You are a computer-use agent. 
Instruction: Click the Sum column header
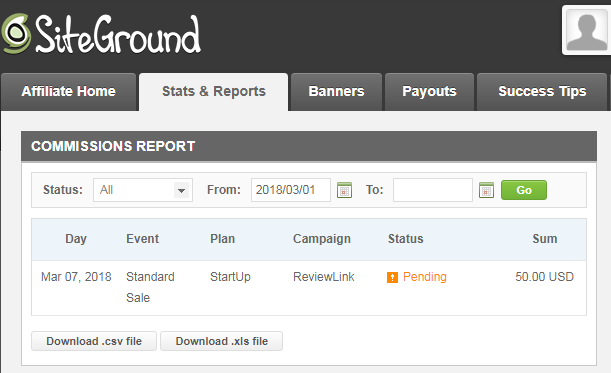[545, 239]
